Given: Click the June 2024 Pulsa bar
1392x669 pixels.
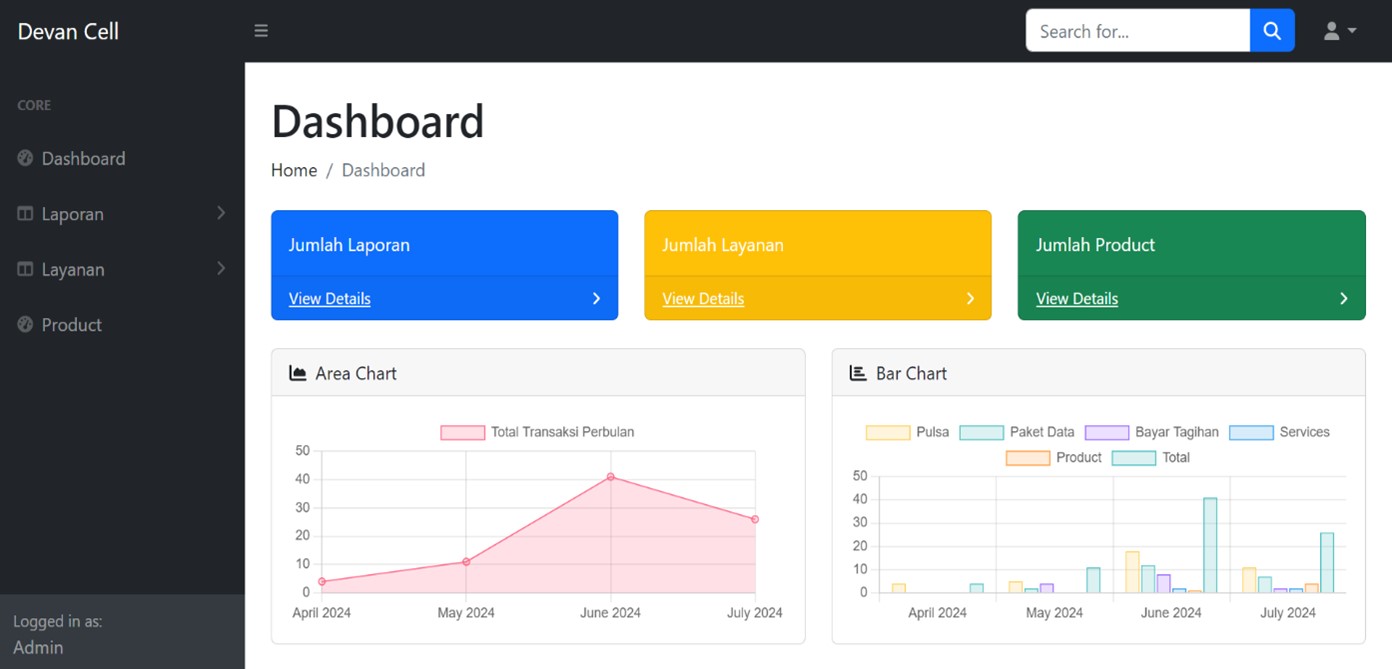Looking at the screenshot, I should (1132, 572).
